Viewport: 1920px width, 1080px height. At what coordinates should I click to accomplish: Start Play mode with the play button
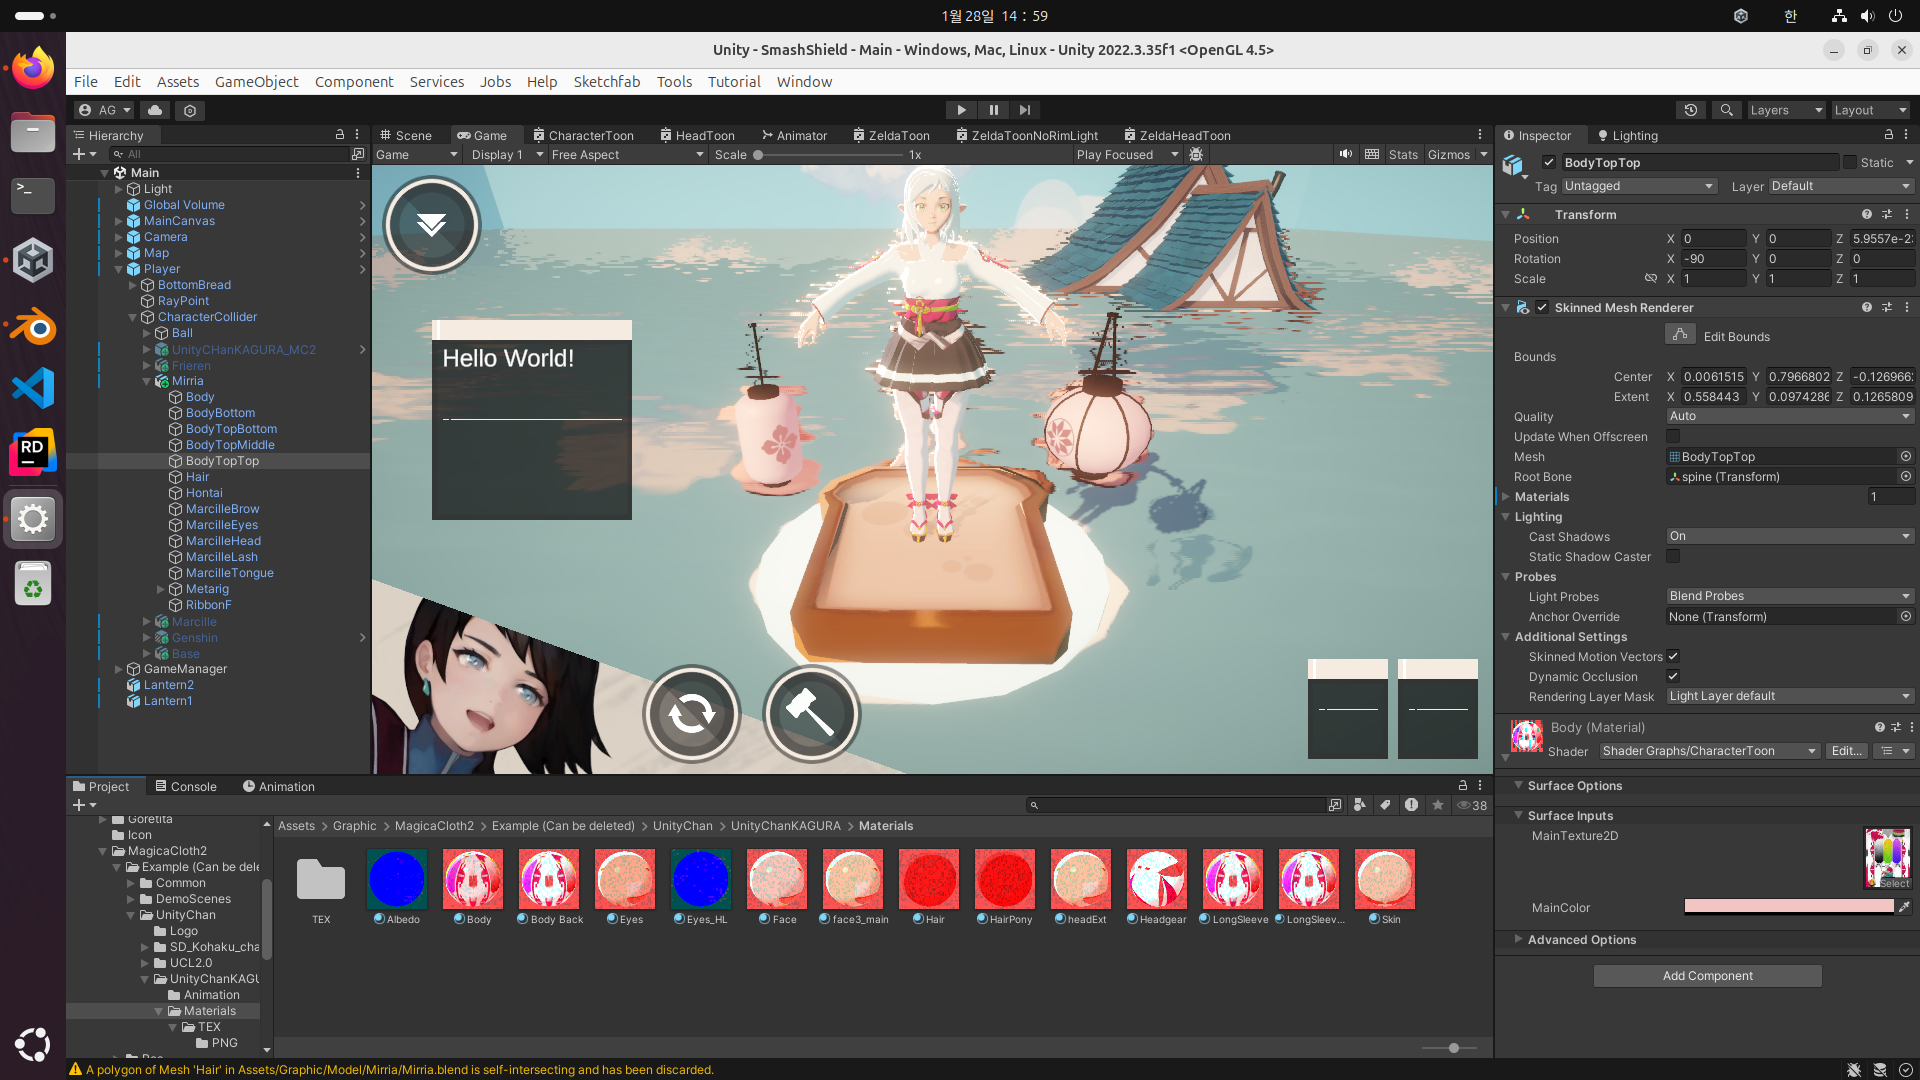961,110
